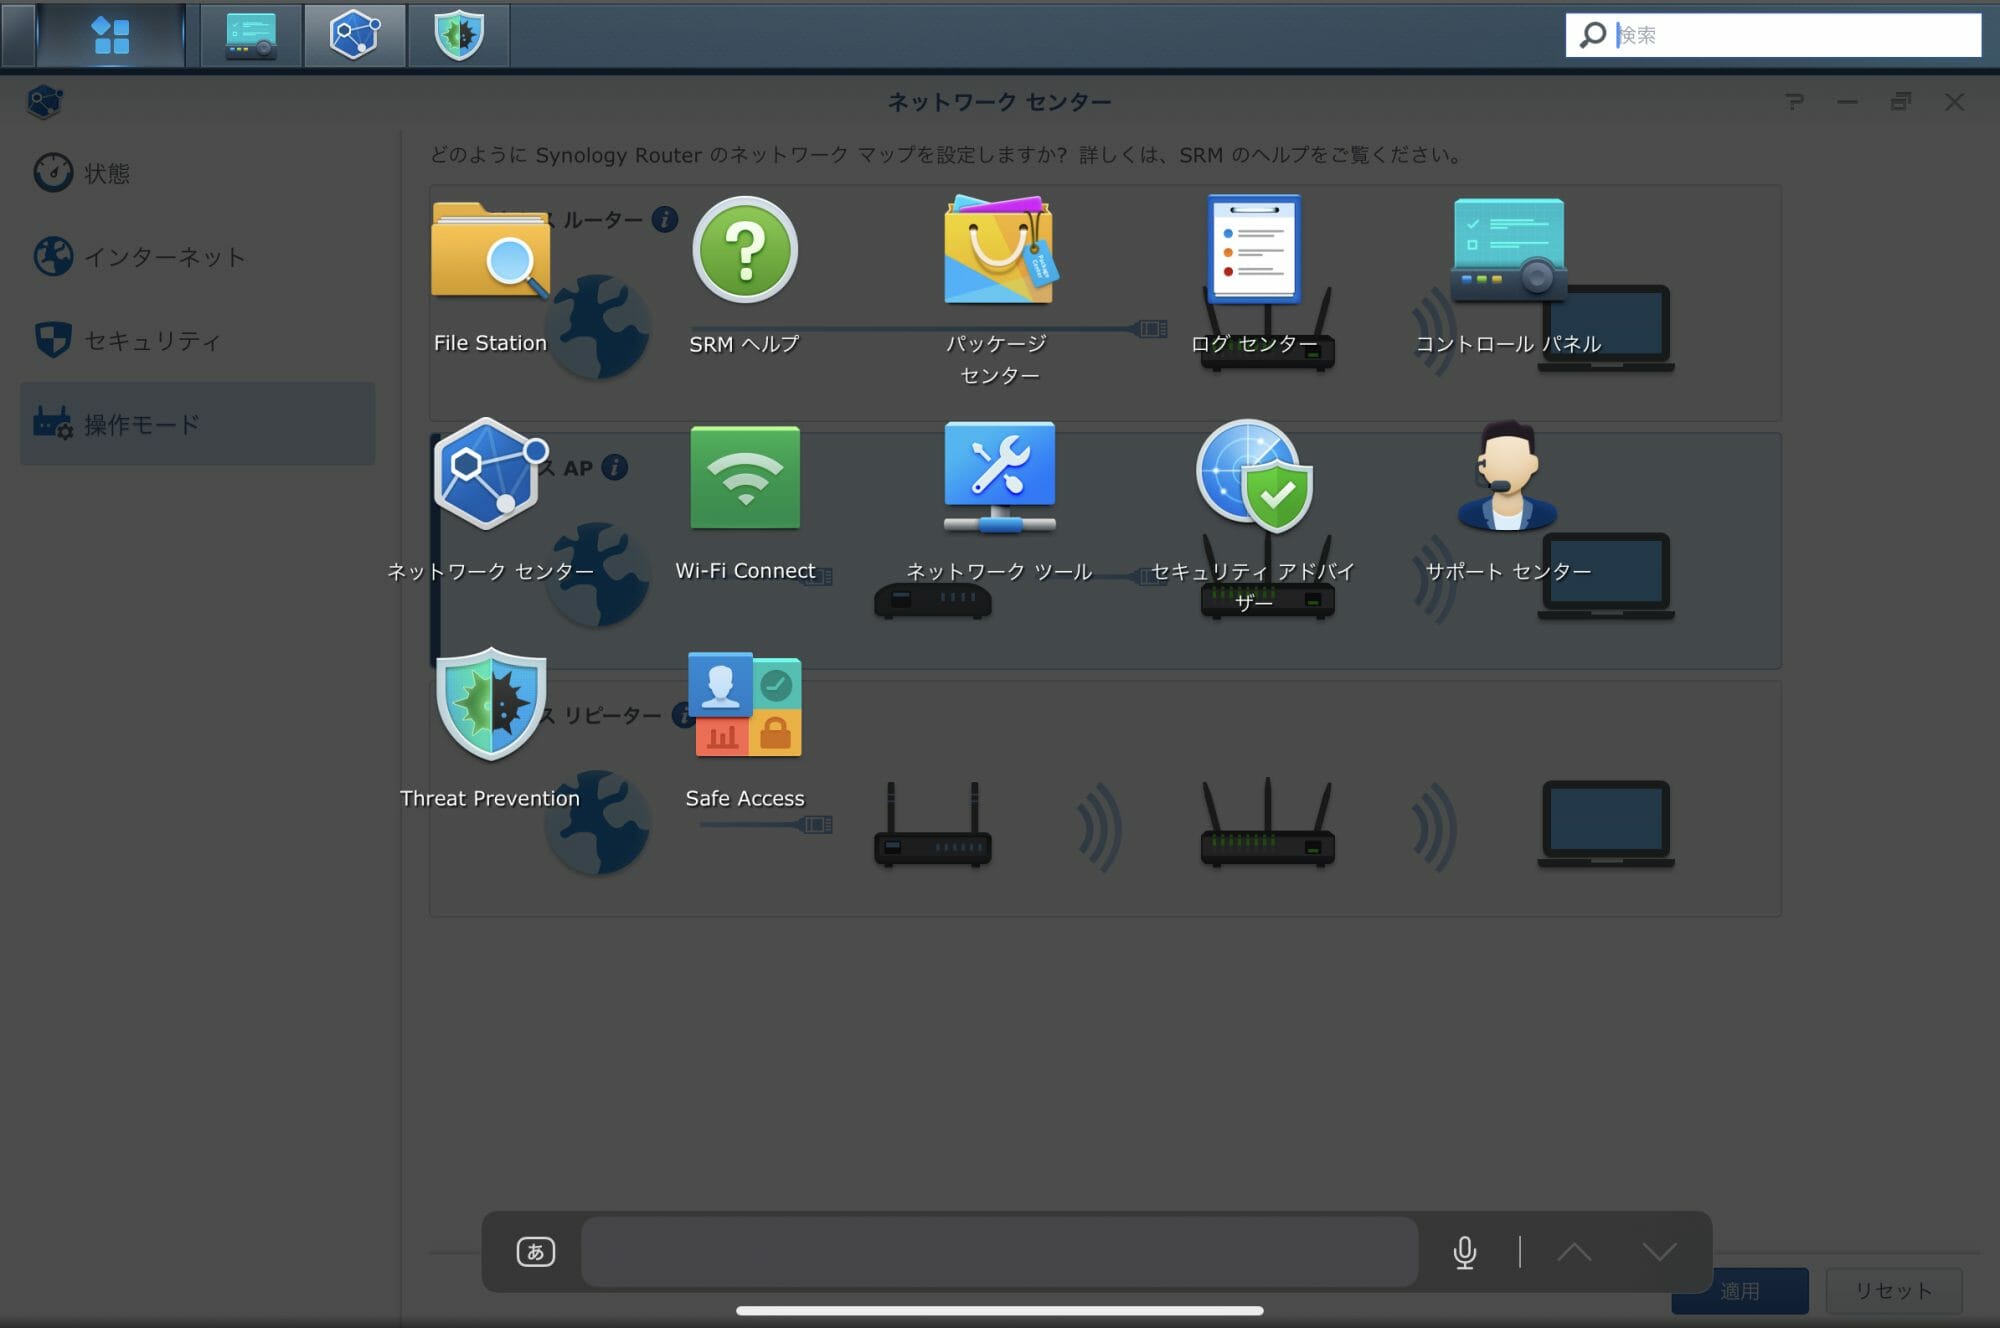Choose the ルーター mode panel
Image resolution: width=2000 pixels, height=1328 pixels.
[1105, 303]
